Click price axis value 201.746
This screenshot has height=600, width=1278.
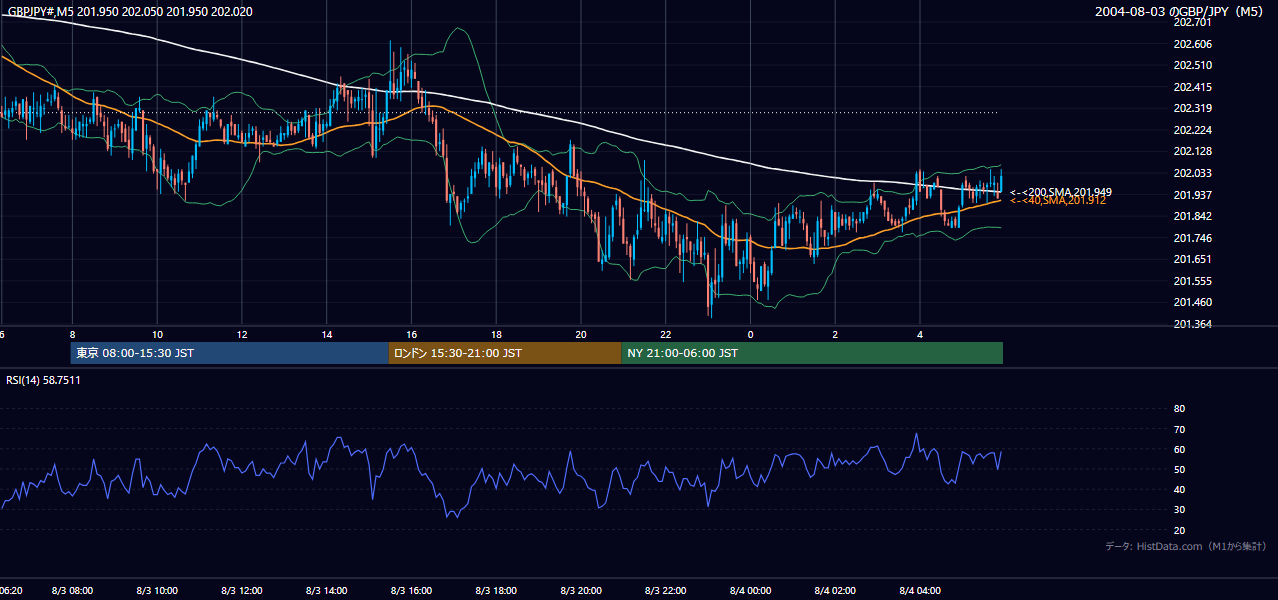tap(1192, 238)
